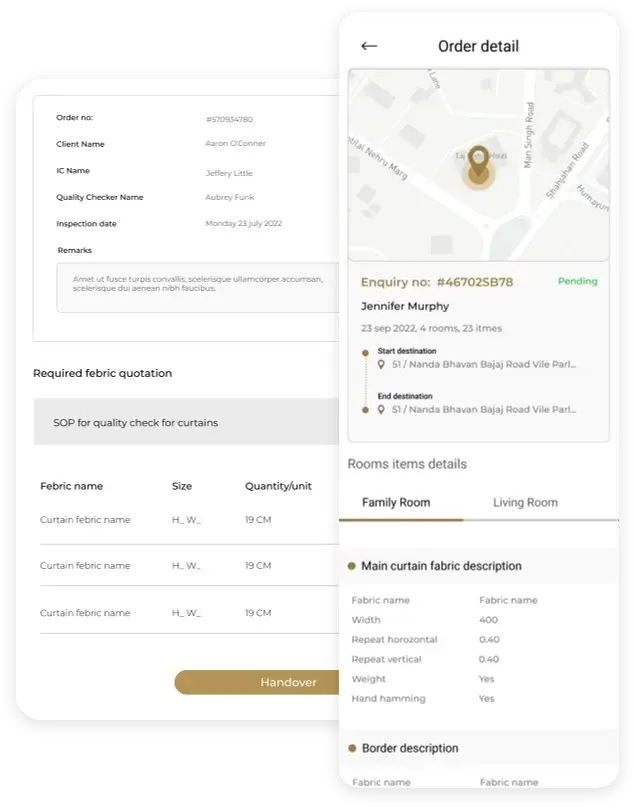Click the Weight value Yes

coord(486,679)
